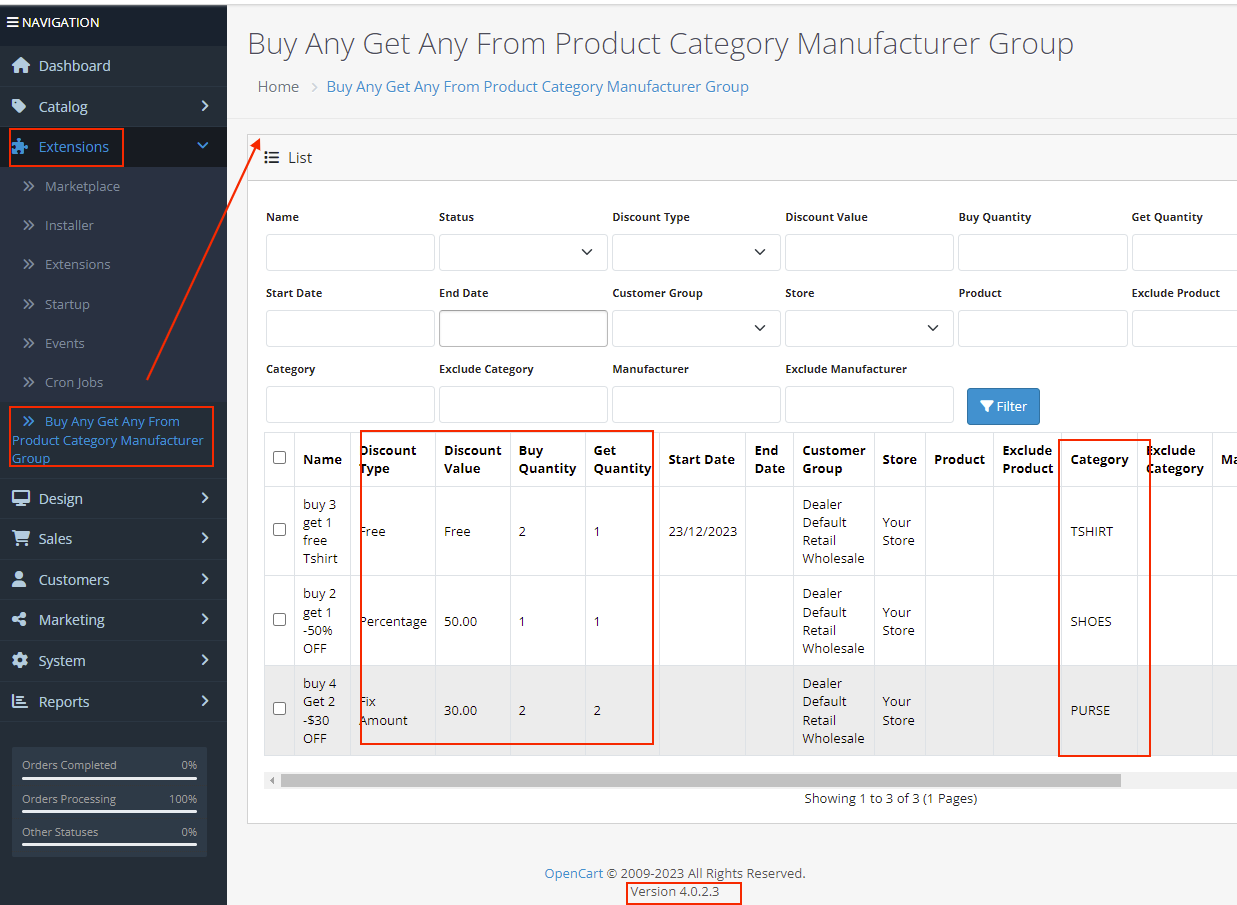Open the Discount Type filter dropdown
The height and width of the screenshot is (905, 1237).
tap(696, 252)
